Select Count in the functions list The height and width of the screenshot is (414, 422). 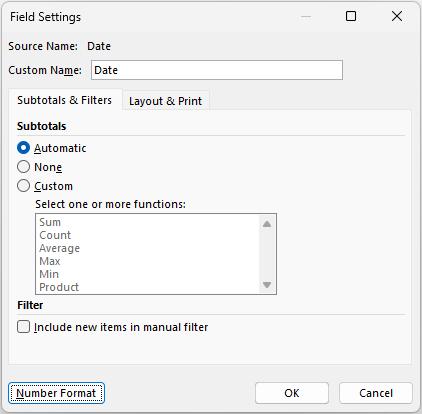[x=55, y=235]
